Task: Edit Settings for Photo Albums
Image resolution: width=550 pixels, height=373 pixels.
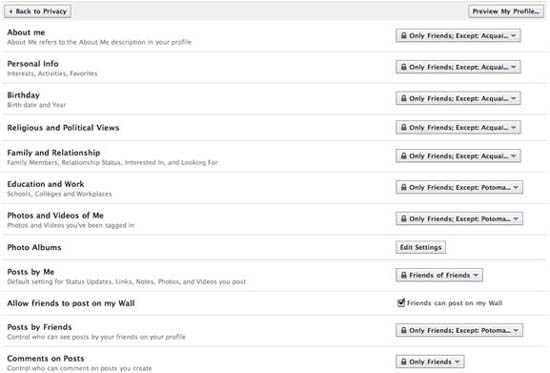Action: (x=421, y=247)
